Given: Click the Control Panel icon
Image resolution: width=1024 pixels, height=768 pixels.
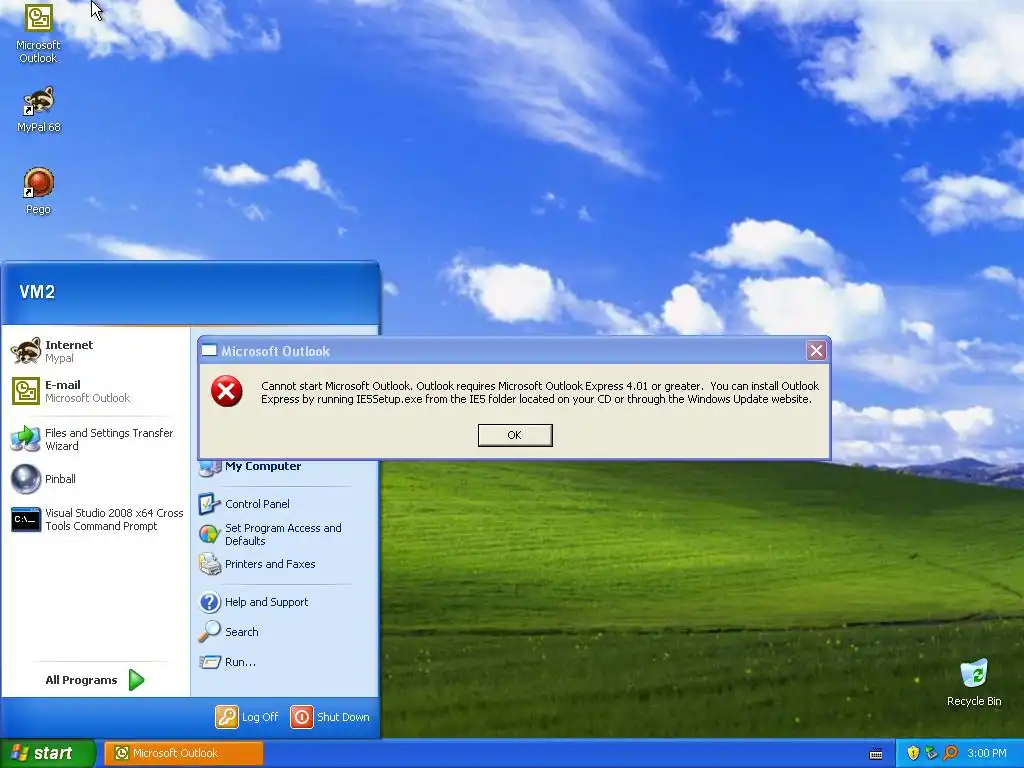Looking at the screenshot, I should pos(209,504).
